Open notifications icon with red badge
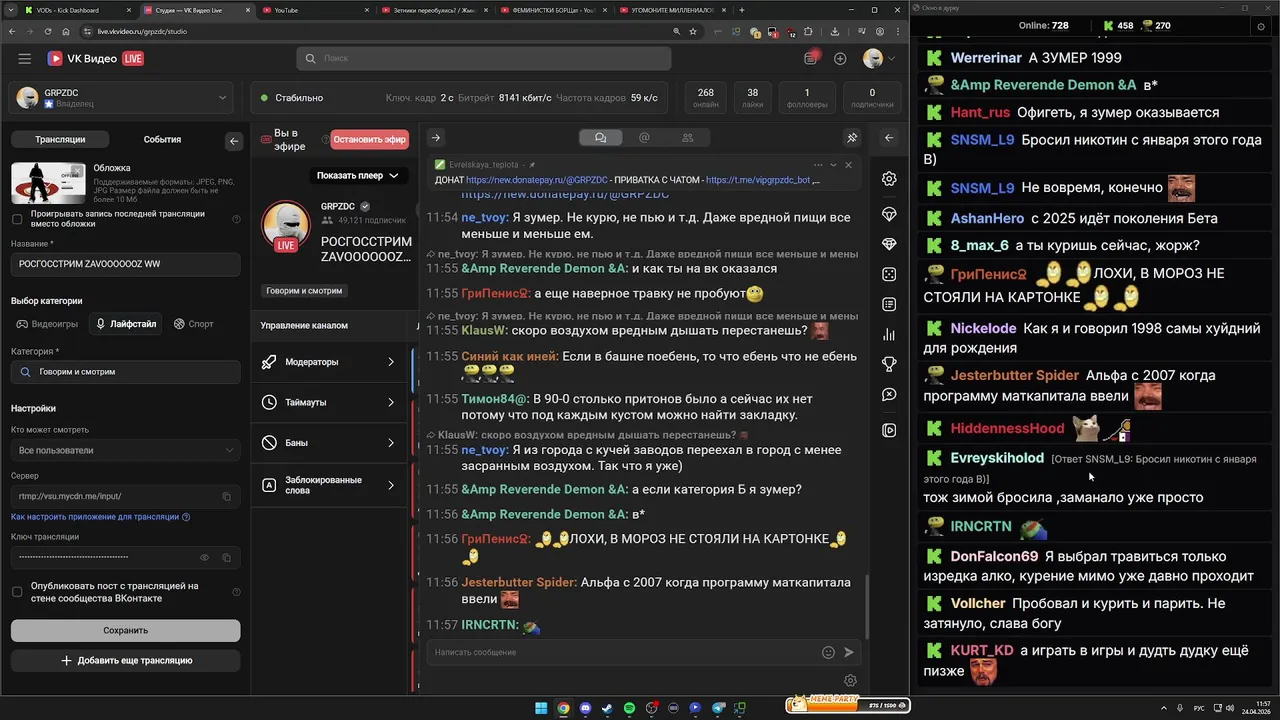1280x720 pixels. (811, 58)
